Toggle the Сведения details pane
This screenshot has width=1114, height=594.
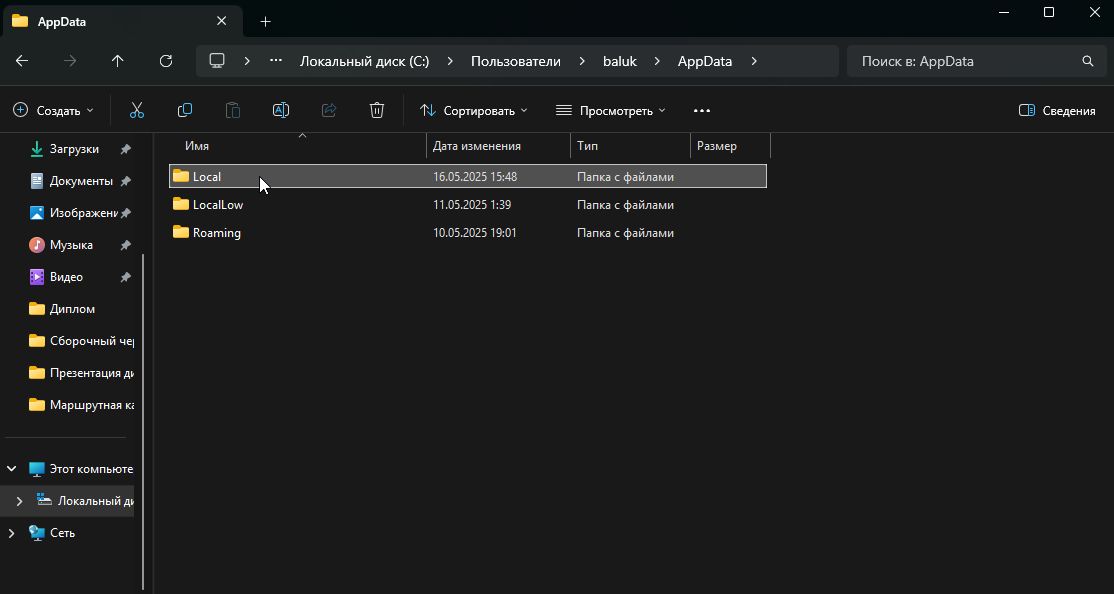click(x=1056, y=110)
